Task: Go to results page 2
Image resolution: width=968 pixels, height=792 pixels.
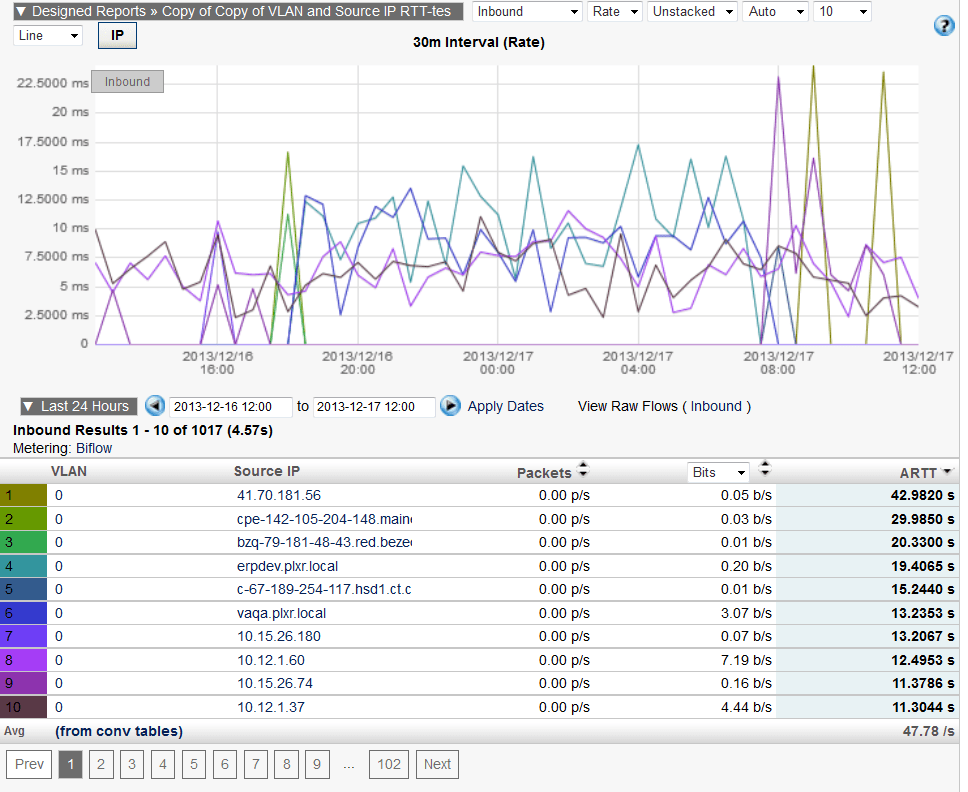Action: click(x=101, y=764)
